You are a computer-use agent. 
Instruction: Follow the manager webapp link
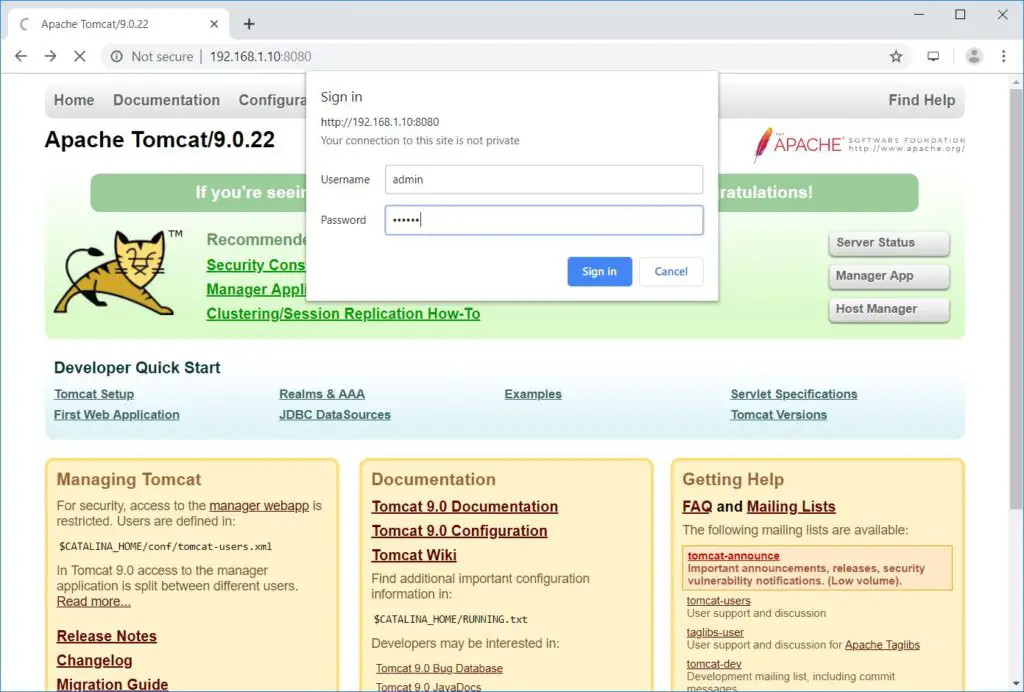pyautogui.click(x=259, y=506)
